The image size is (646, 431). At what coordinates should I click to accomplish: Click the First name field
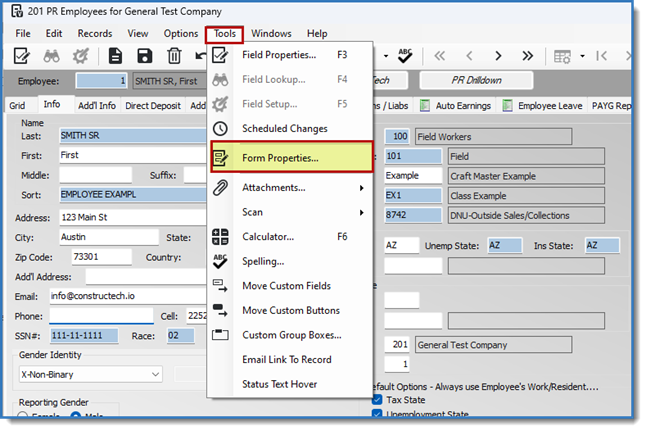[133, 155]
